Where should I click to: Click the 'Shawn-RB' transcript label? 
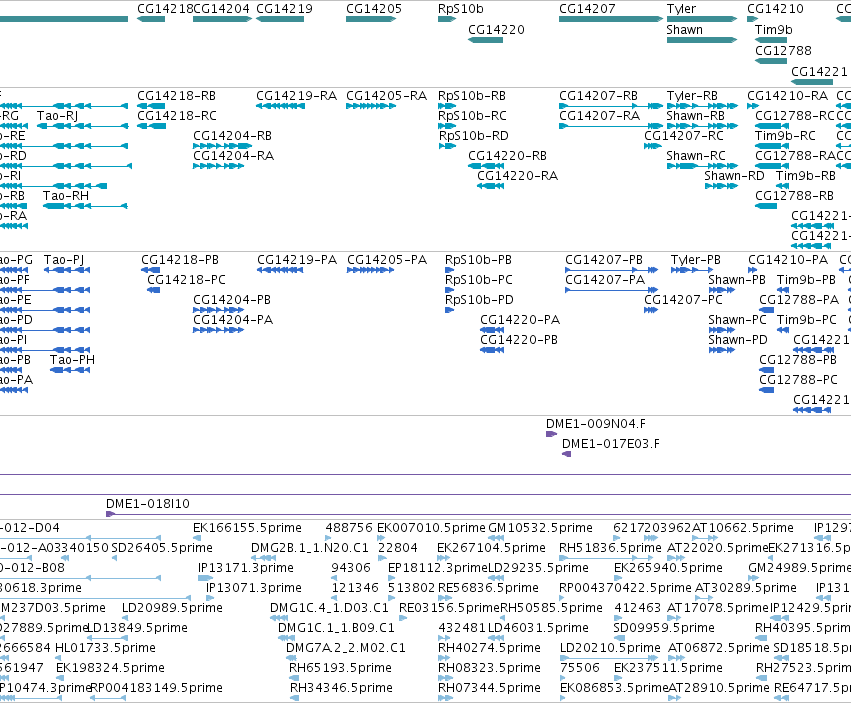pyautogui.click(x=695, y=116)
